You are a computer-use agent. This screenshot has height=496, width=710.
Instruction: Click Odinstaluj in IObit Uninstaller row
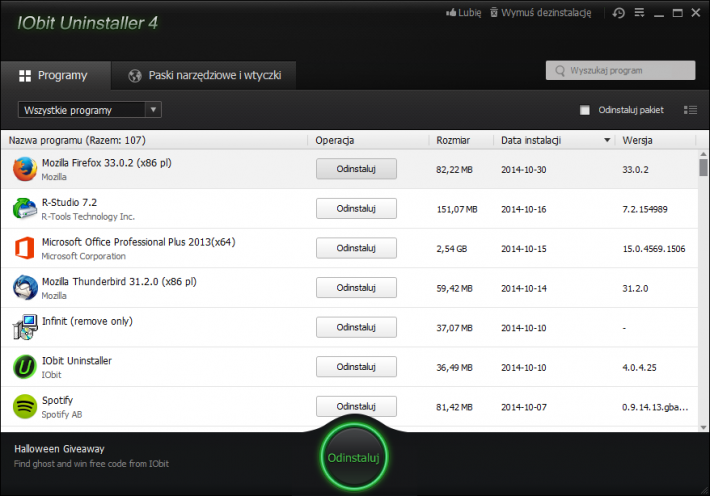356,366
